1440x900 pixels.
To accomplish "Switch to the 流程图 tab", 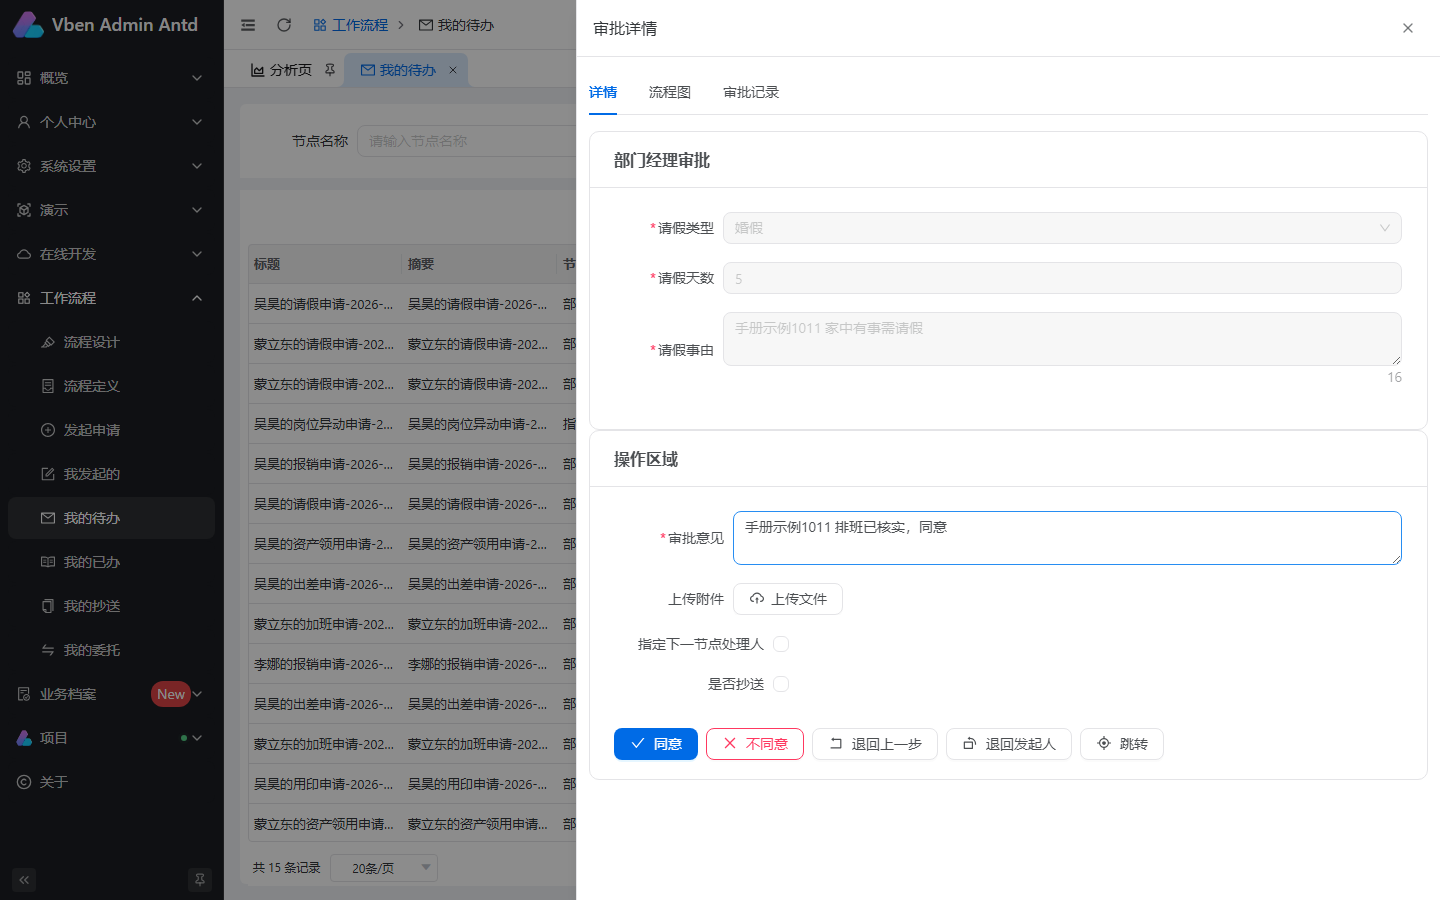I will [670, 92].
